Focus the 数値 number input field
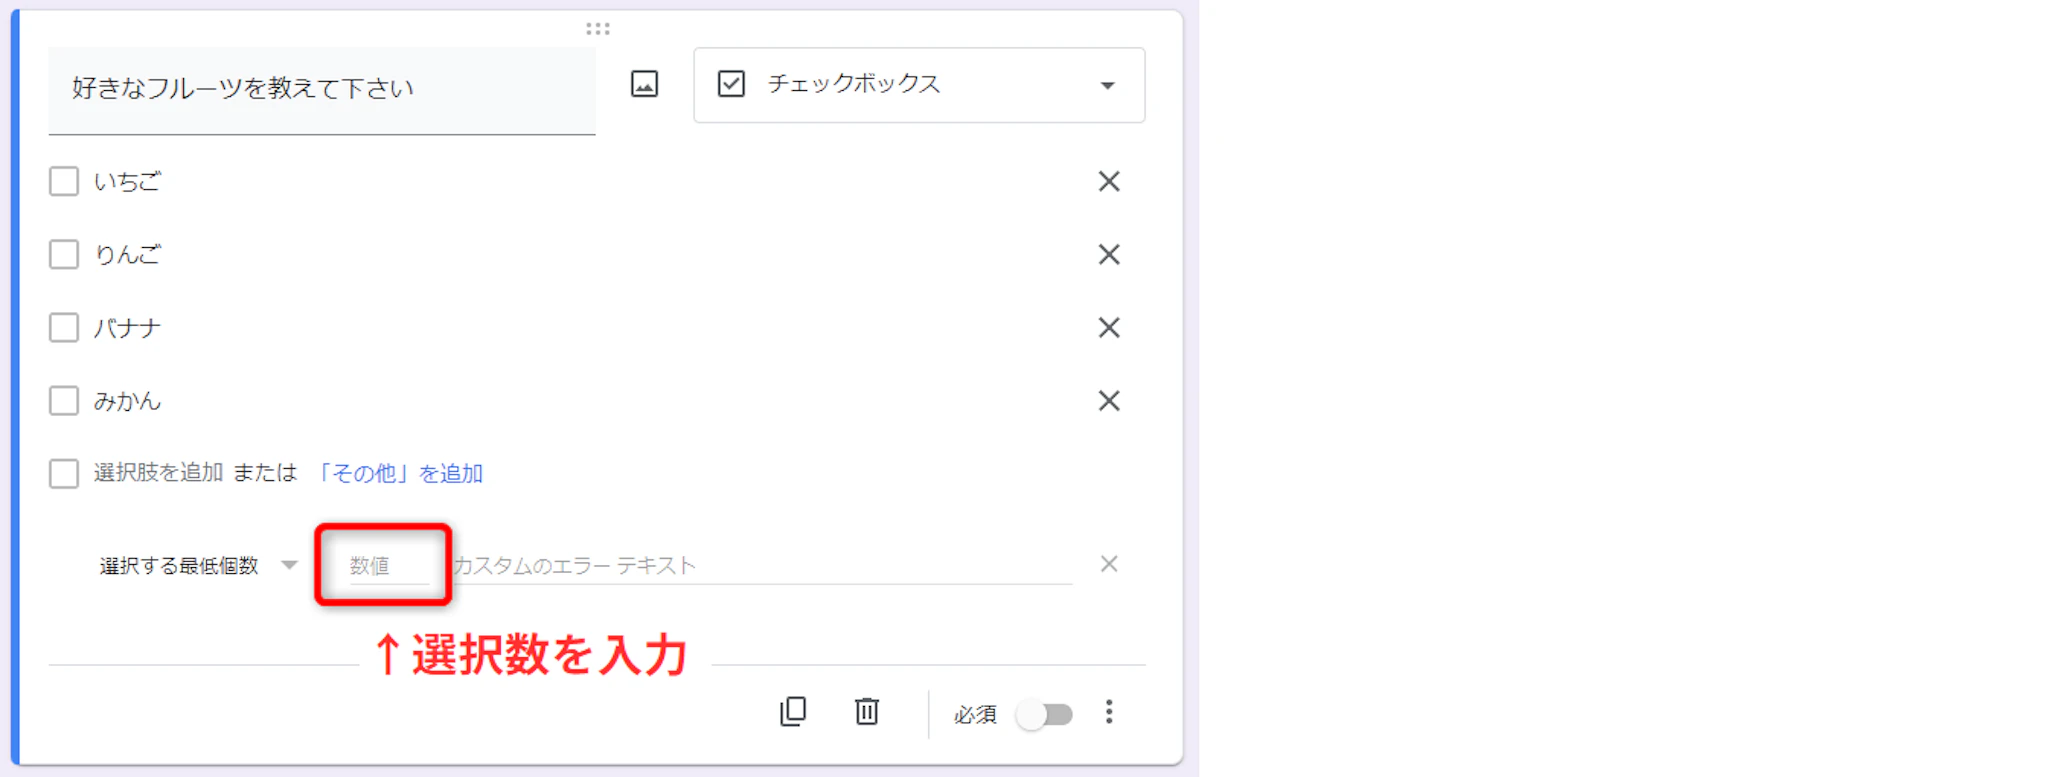The image size is (2048, 777). [x=384, y=565]
